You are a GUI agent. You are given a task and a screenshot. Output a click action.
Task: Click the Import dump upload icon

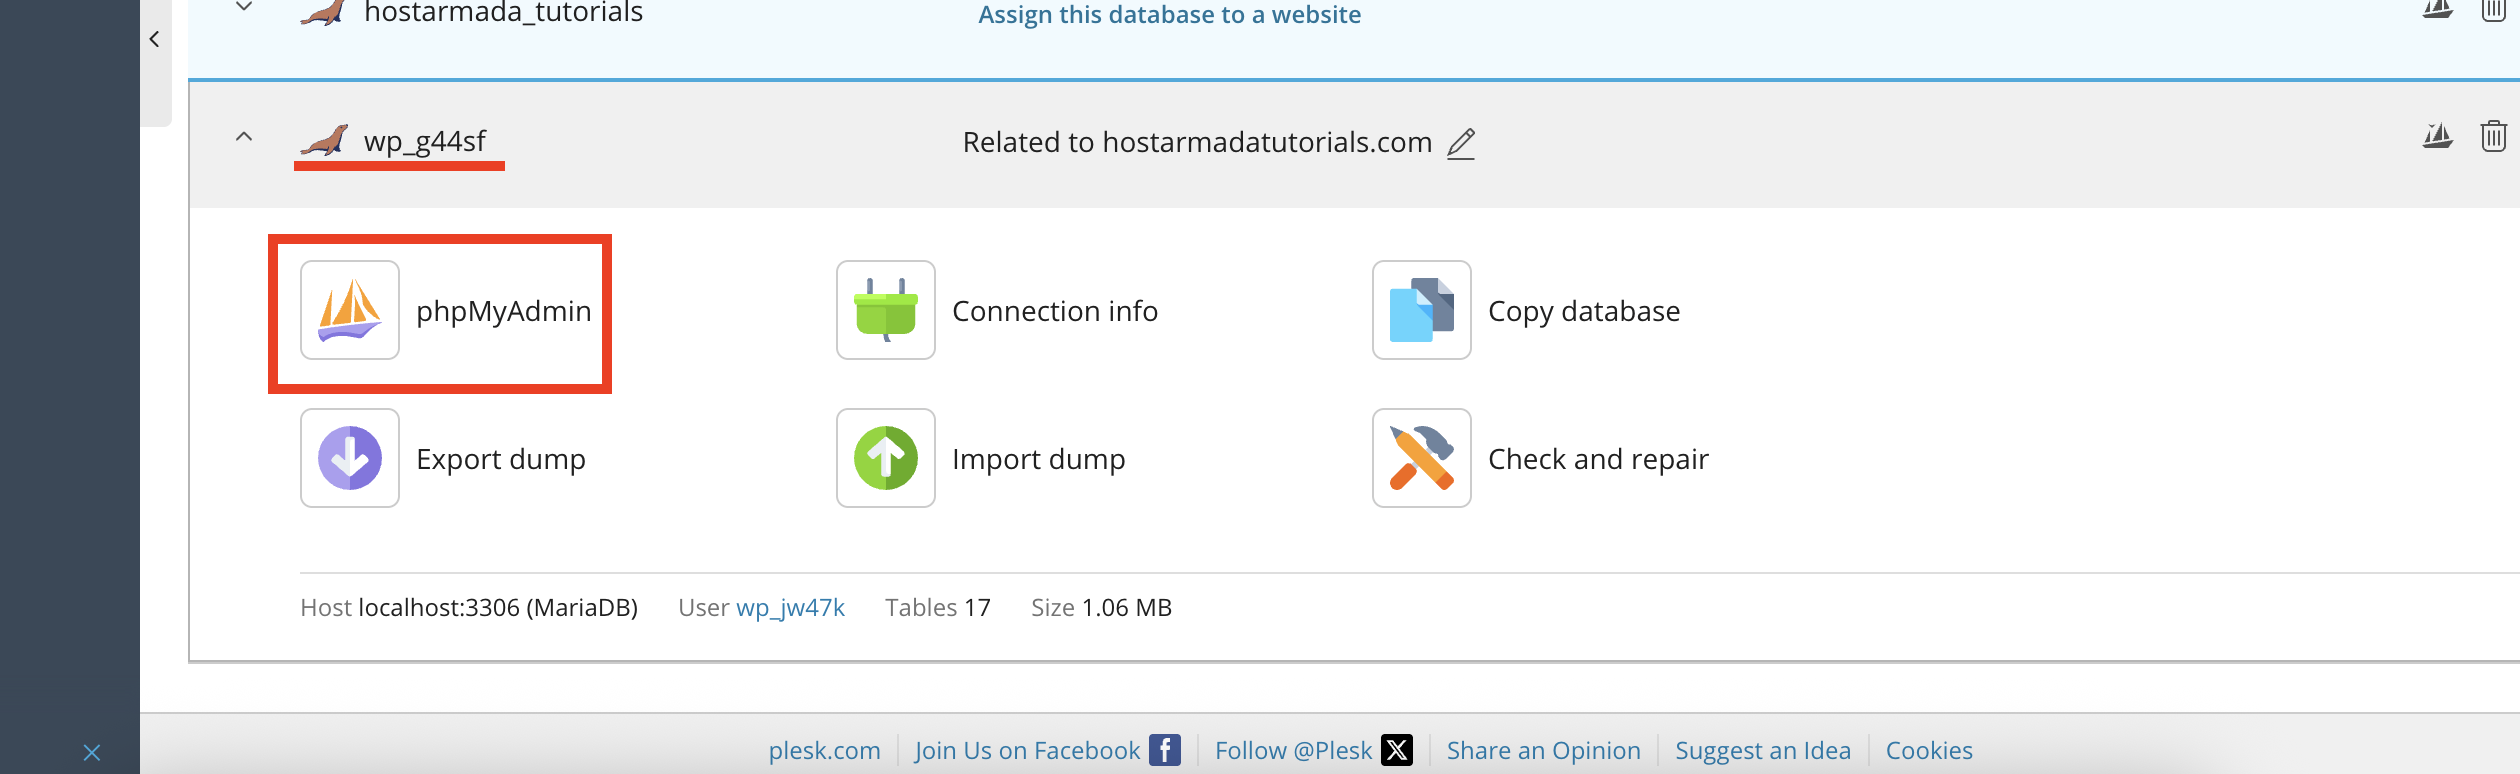point(886,458)
